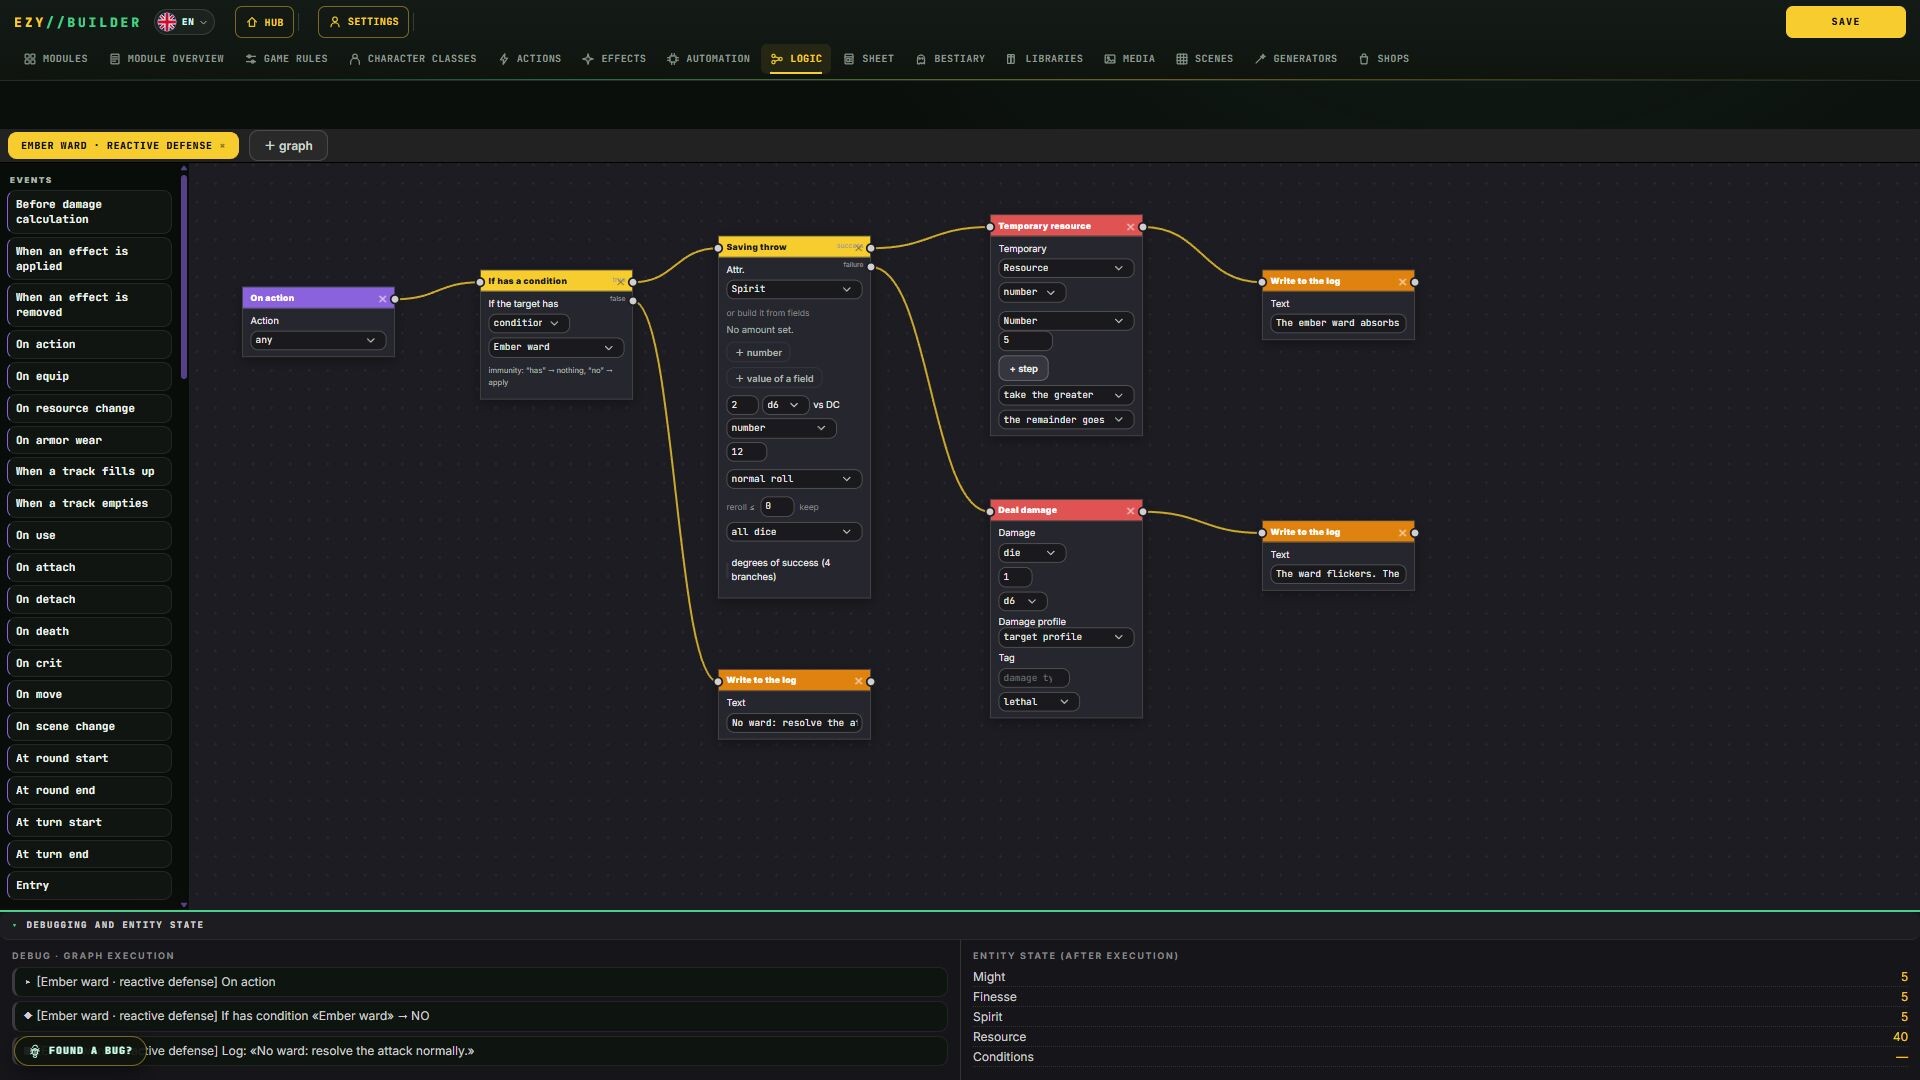Image resolution: width=1920 pixels, height=1080 pixels.
Task: Click the Save button
Action: pyautogui.click(x=1845, y=22)
